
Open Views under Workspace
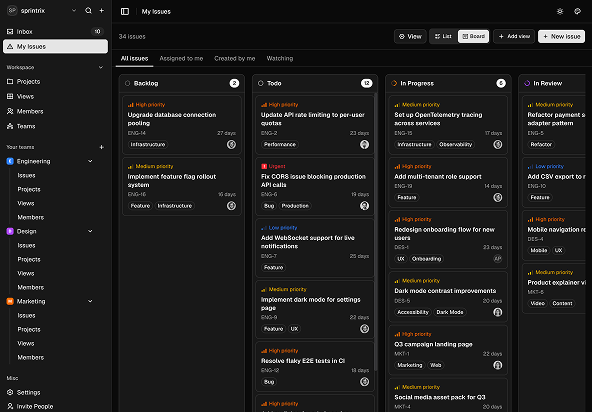click(x=56, y=97)
